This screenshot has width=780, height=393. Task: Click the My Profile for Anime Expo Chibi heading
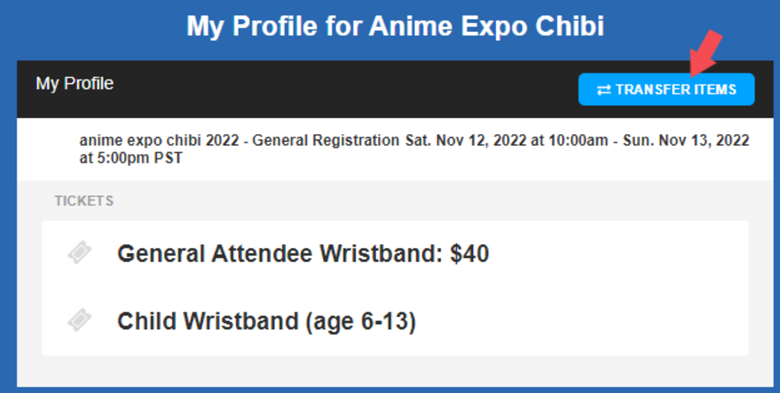(395, 26)
